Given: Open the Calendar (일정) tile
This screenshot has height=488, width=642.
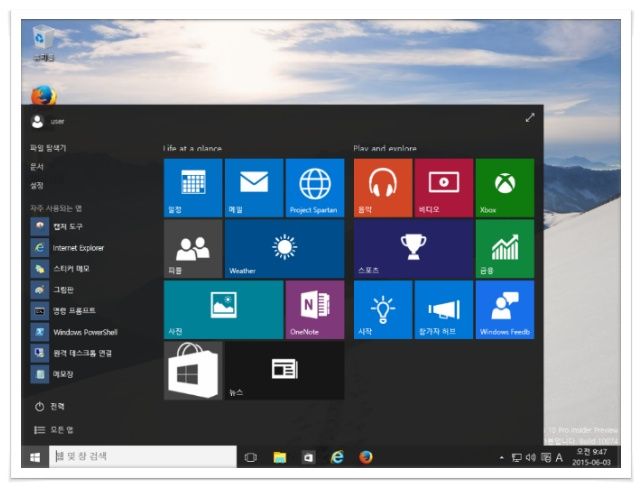Looking at the screenshot, I should point(193,188).
